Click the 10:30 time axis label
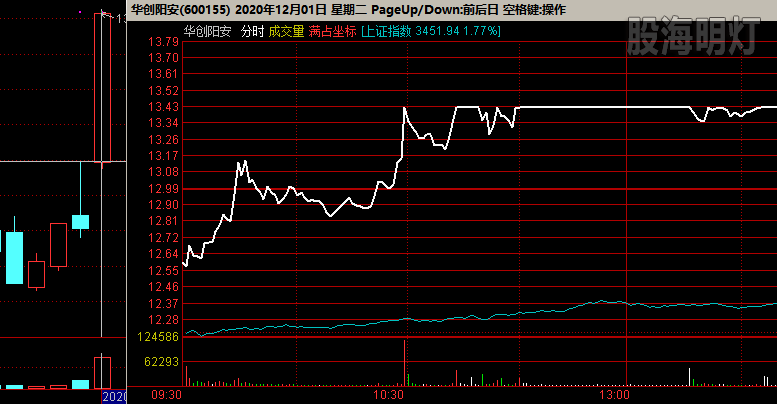Image resolution: width=777 pixels, height=404 pixels. coord(388,395)
